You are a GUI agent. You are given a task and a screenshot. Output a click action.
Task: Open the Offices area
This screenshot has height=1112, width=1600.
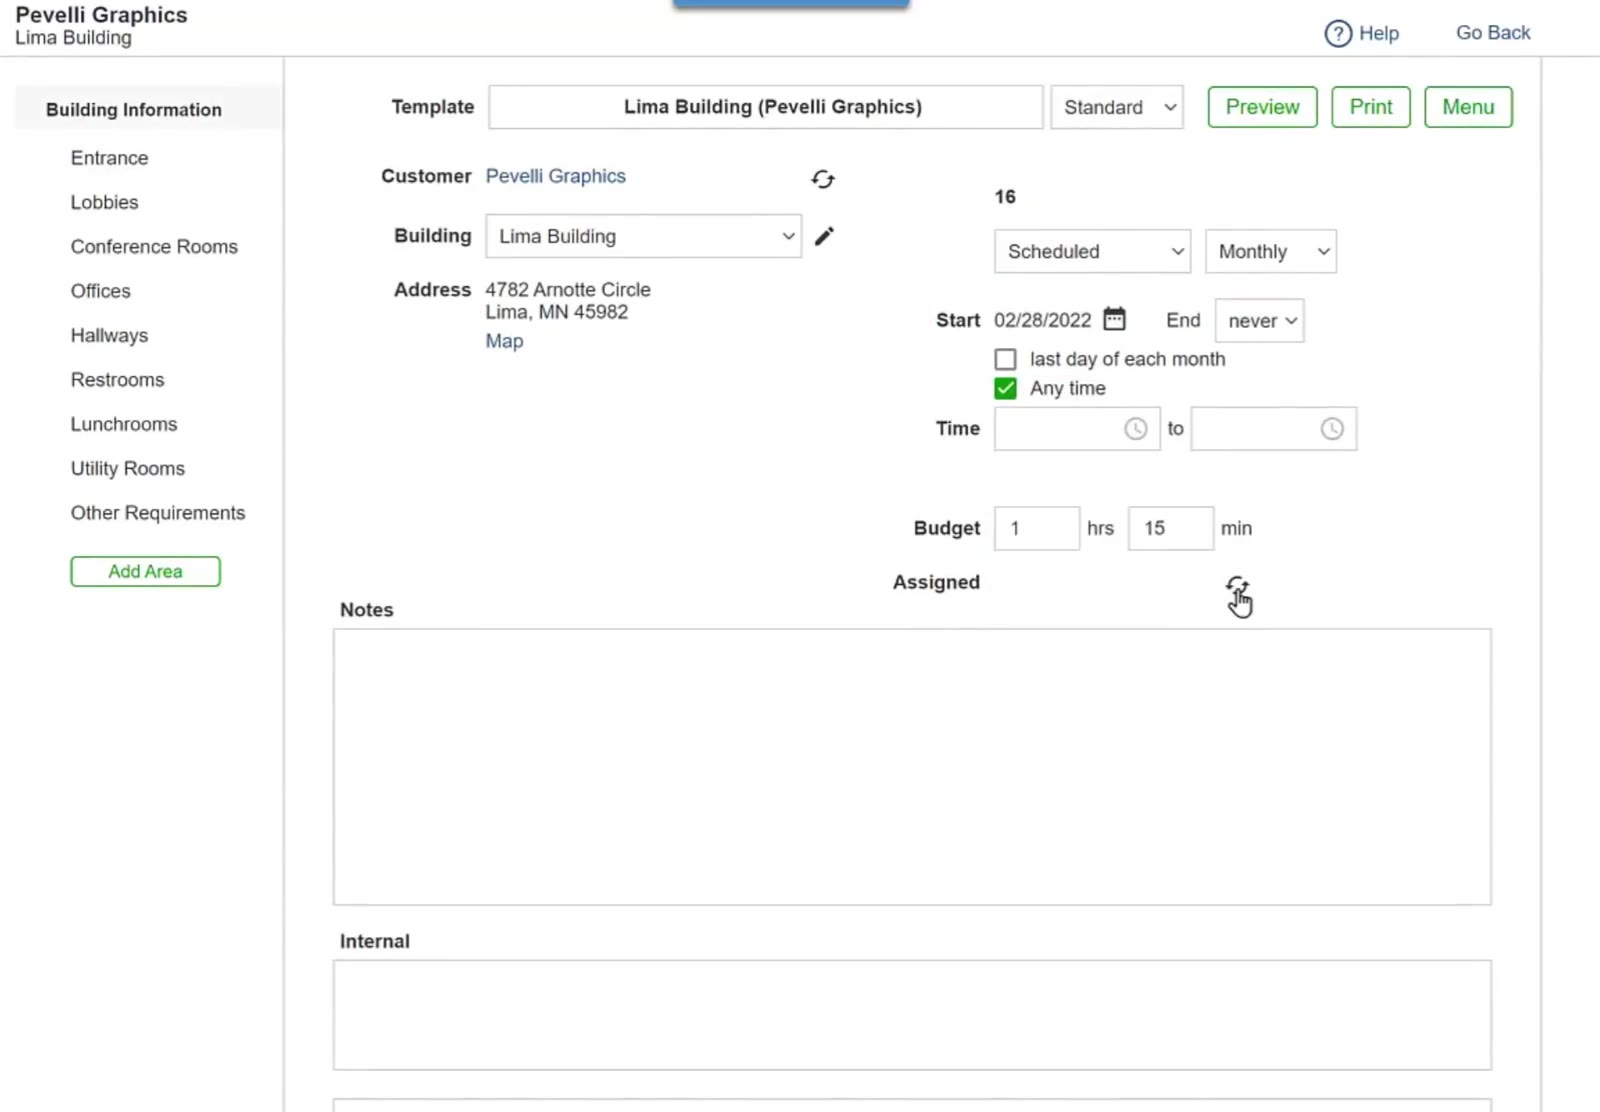[x=100, y=291]
